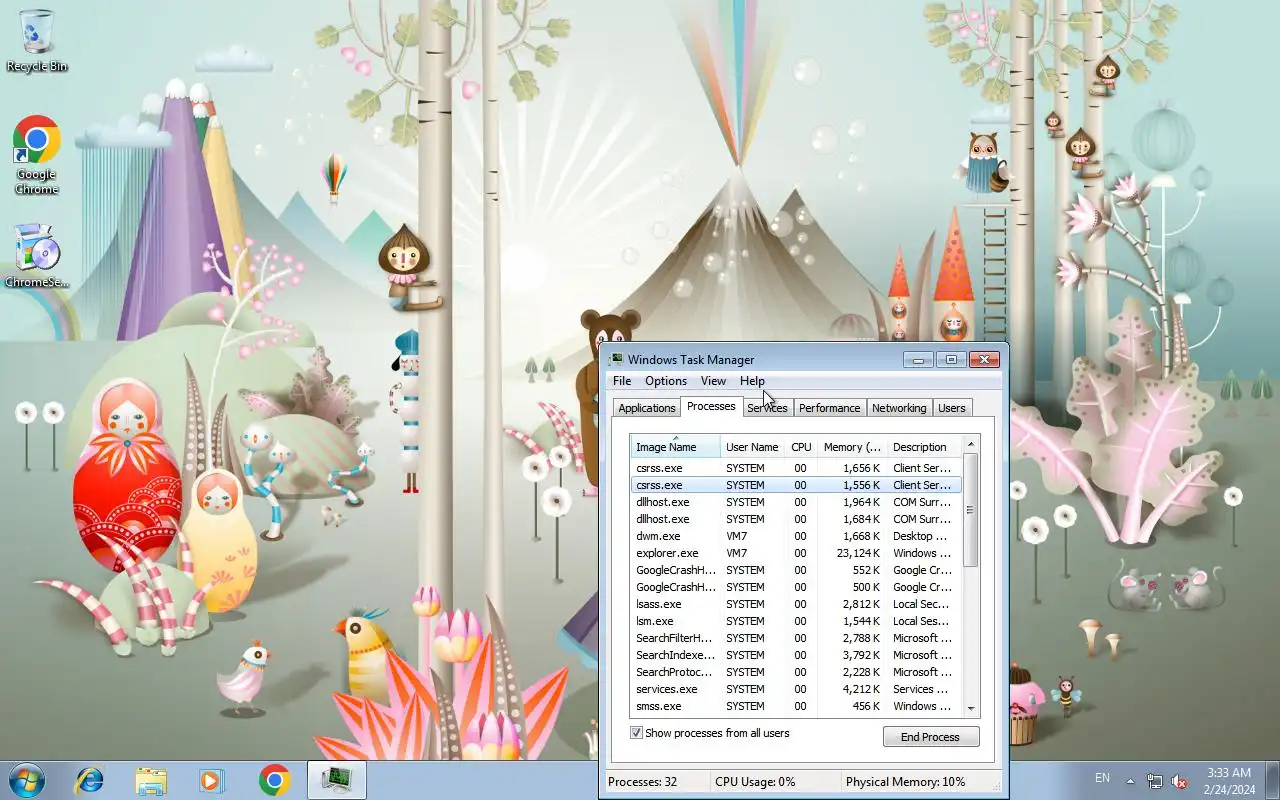This screenshot has width=1280, height=800.
Task: Launch Windows Media Player from taskbar
Action: (212, 780)
